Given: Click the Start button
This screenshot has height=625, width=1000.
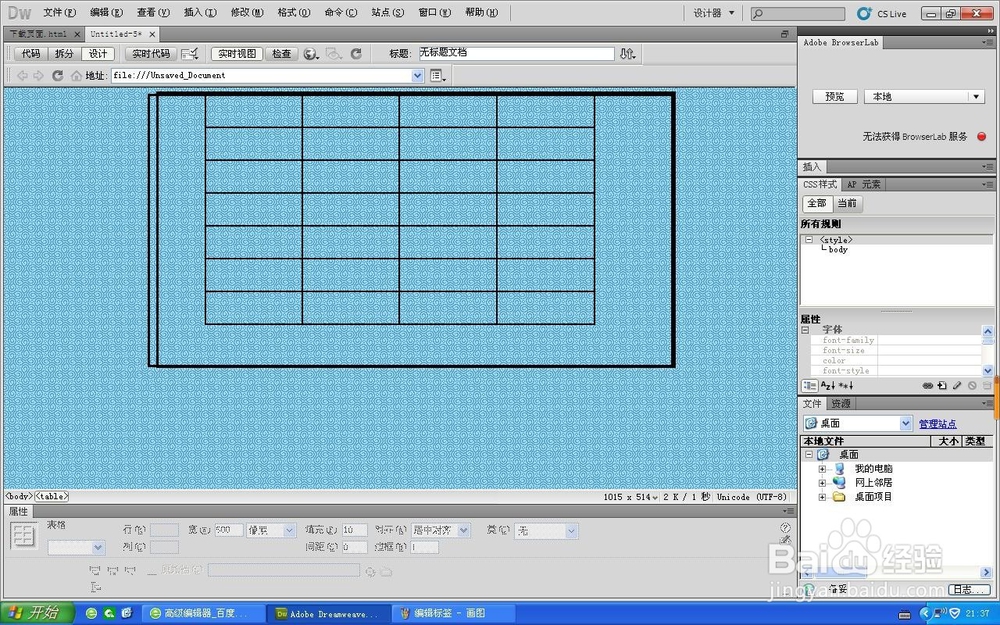Looking at the screenshot, I should pos(37,613).
